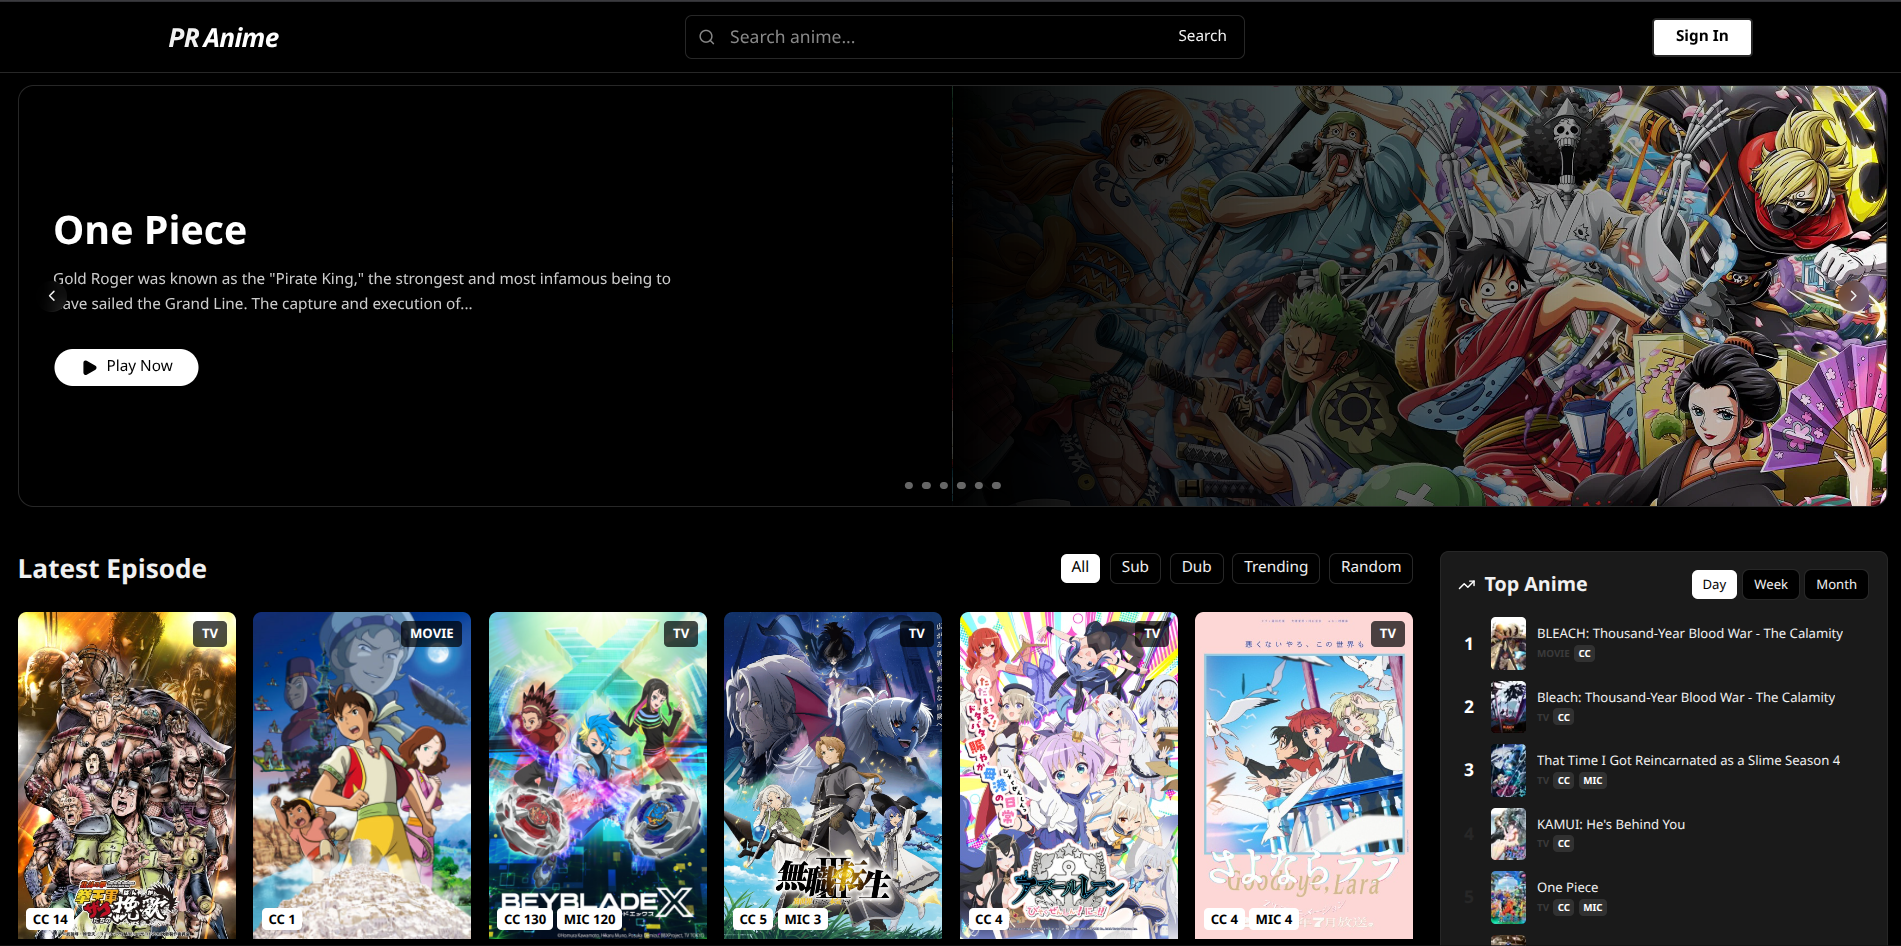
Task: Click the PR Anime logo
Action: 224,38
